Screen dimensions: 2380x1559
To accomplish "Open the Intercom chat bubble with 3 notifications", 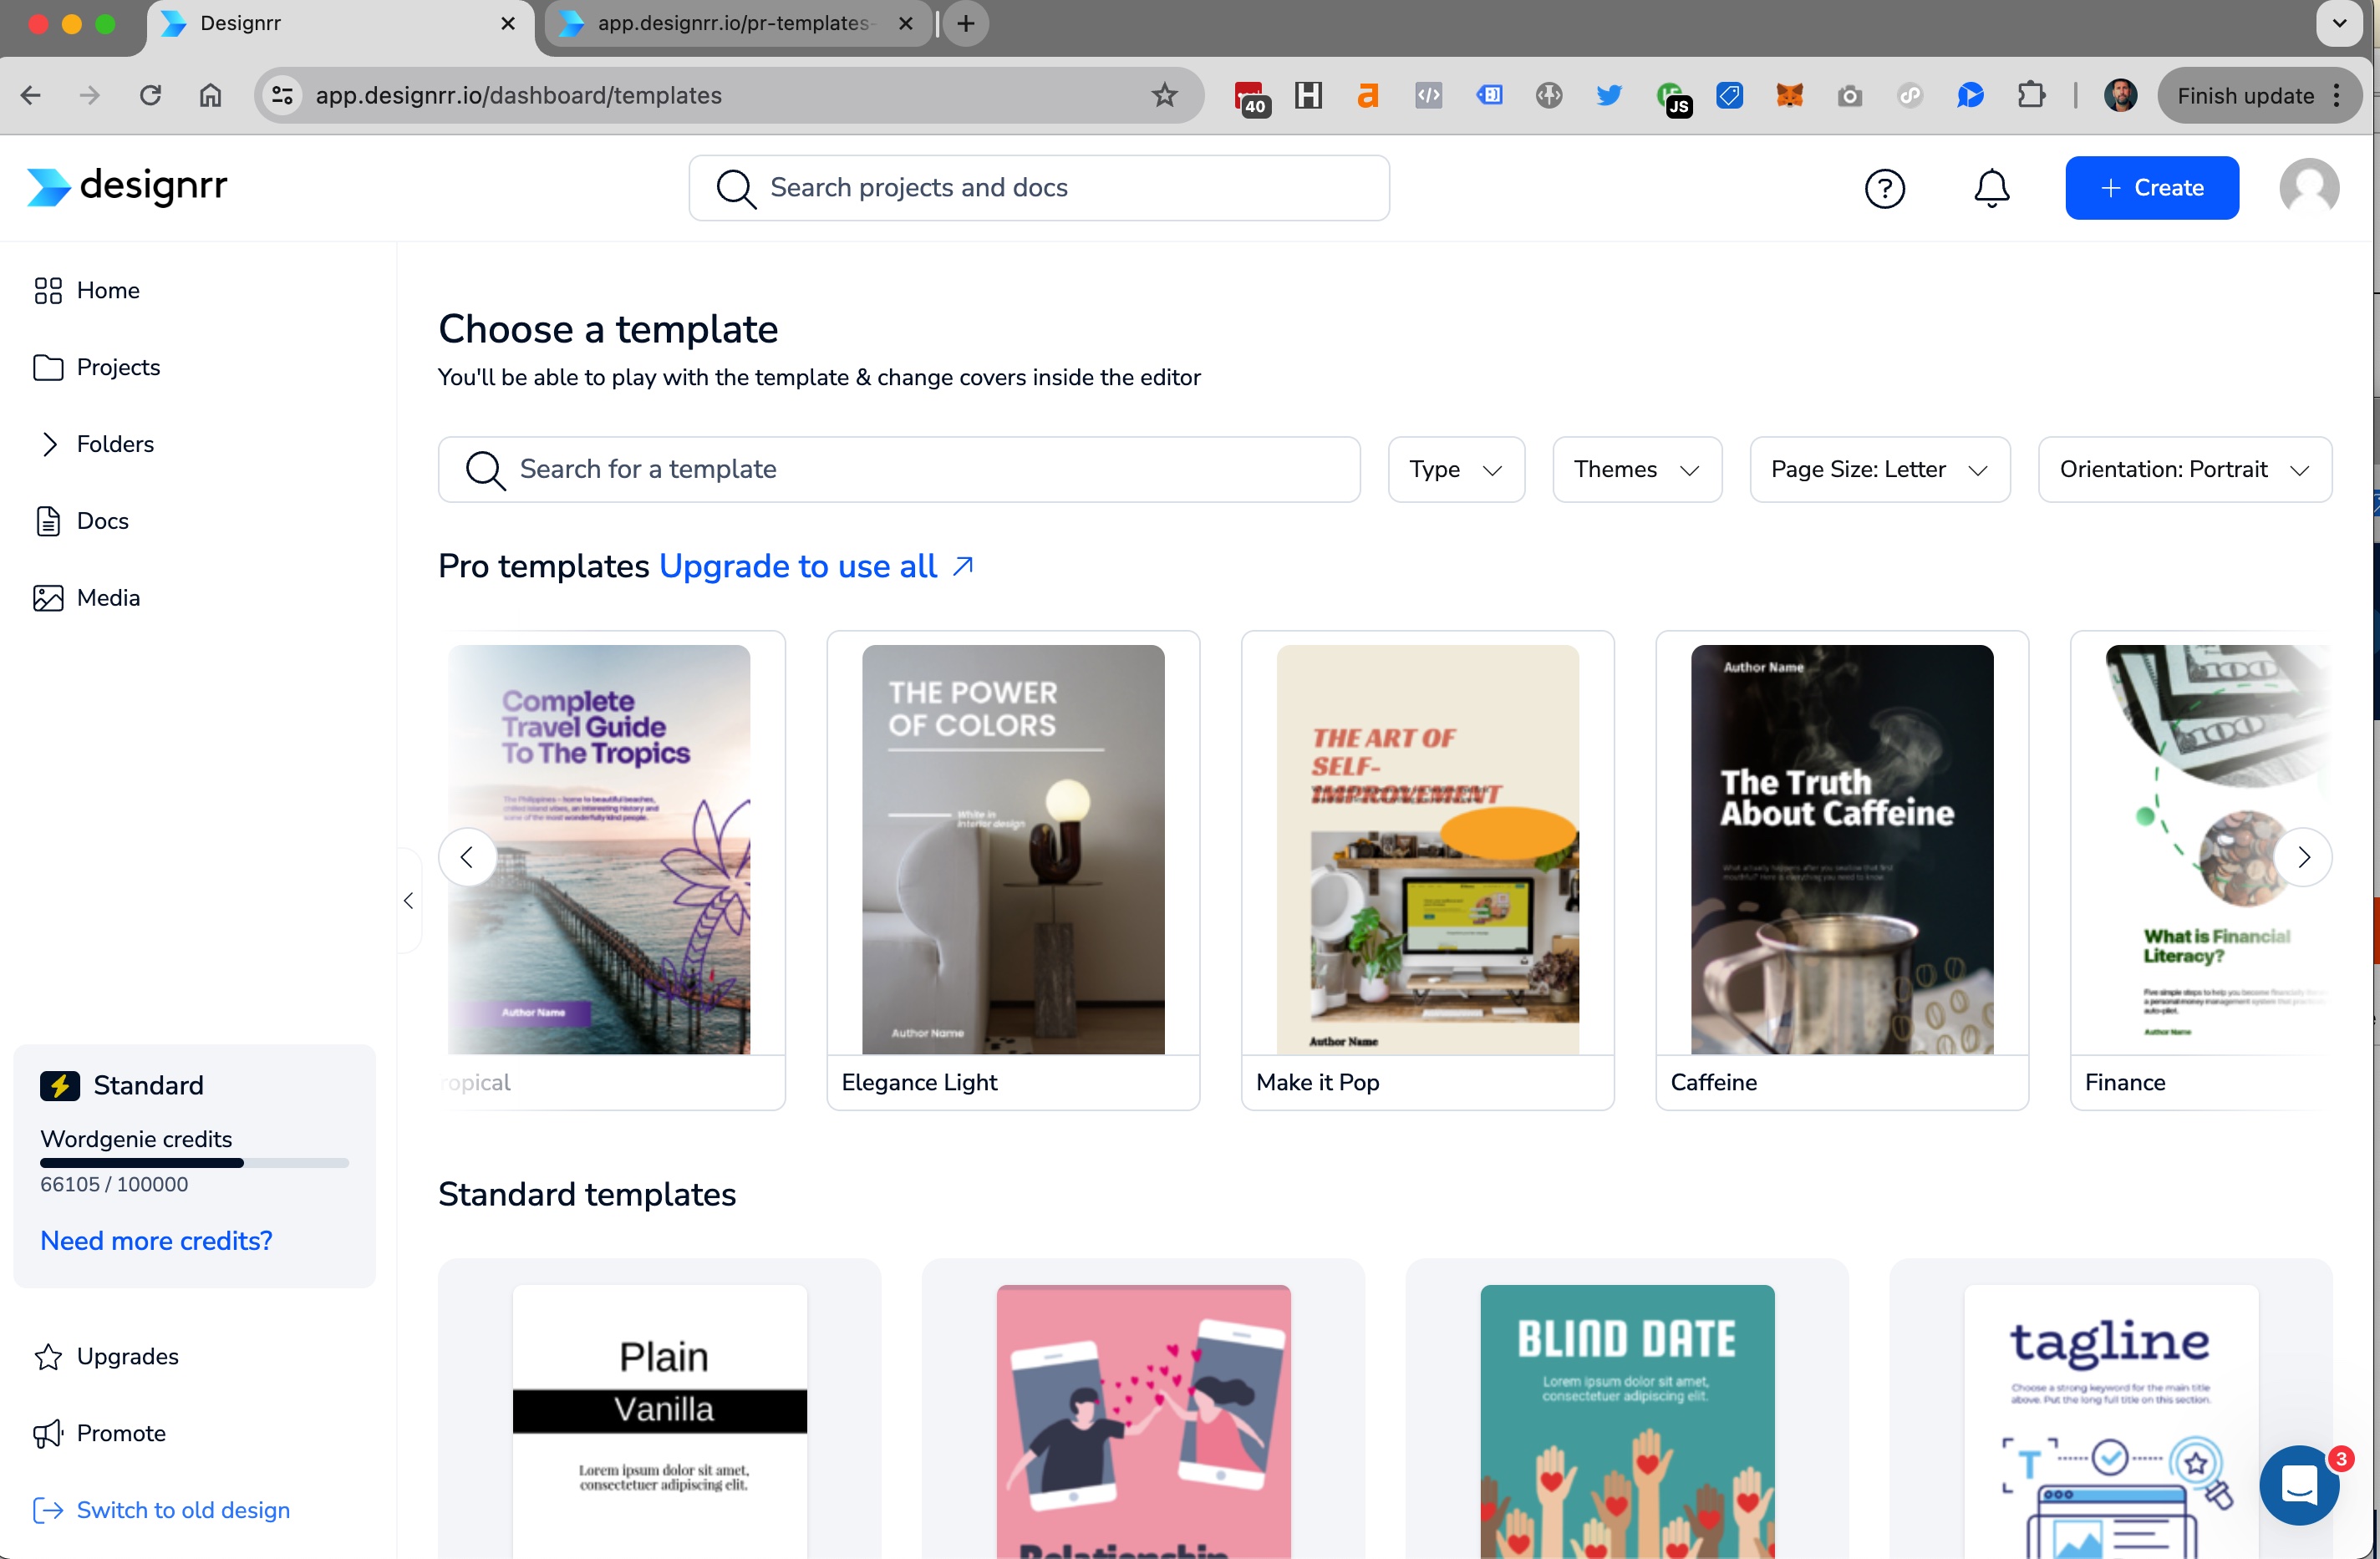I will (2299, 1486).
